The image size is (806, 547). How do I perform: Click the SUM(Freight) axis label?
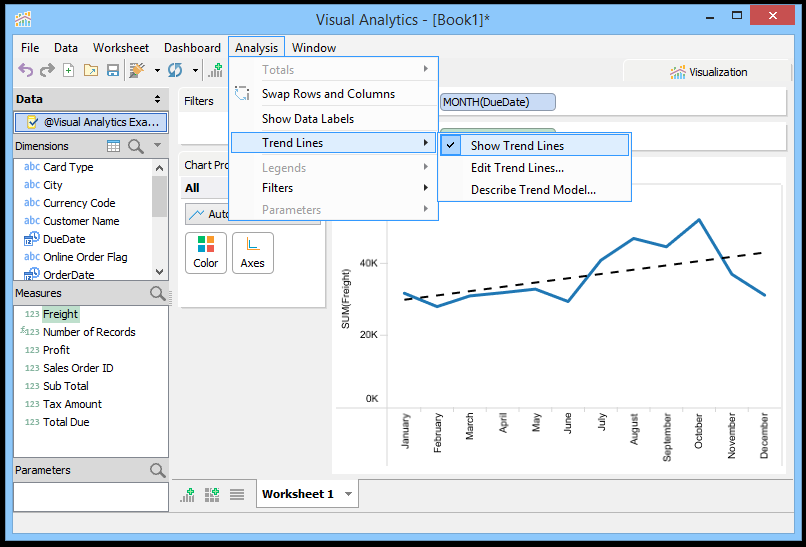click(345, 299)
